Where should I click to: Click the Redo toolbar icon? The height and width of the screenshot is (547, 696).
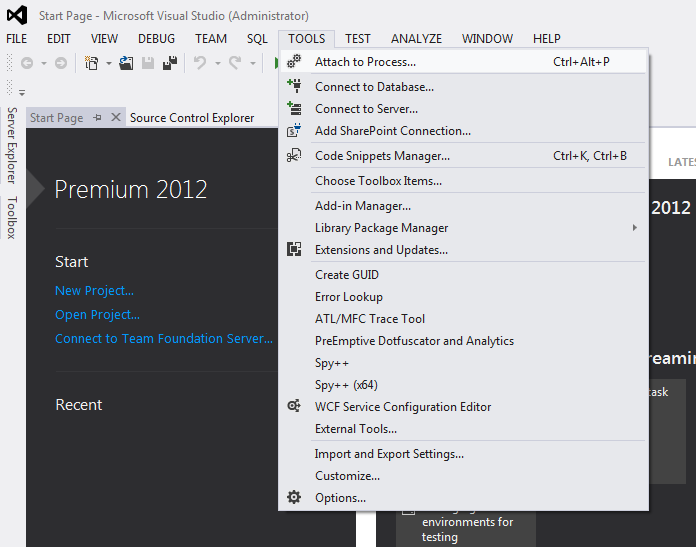coord(235,63)
